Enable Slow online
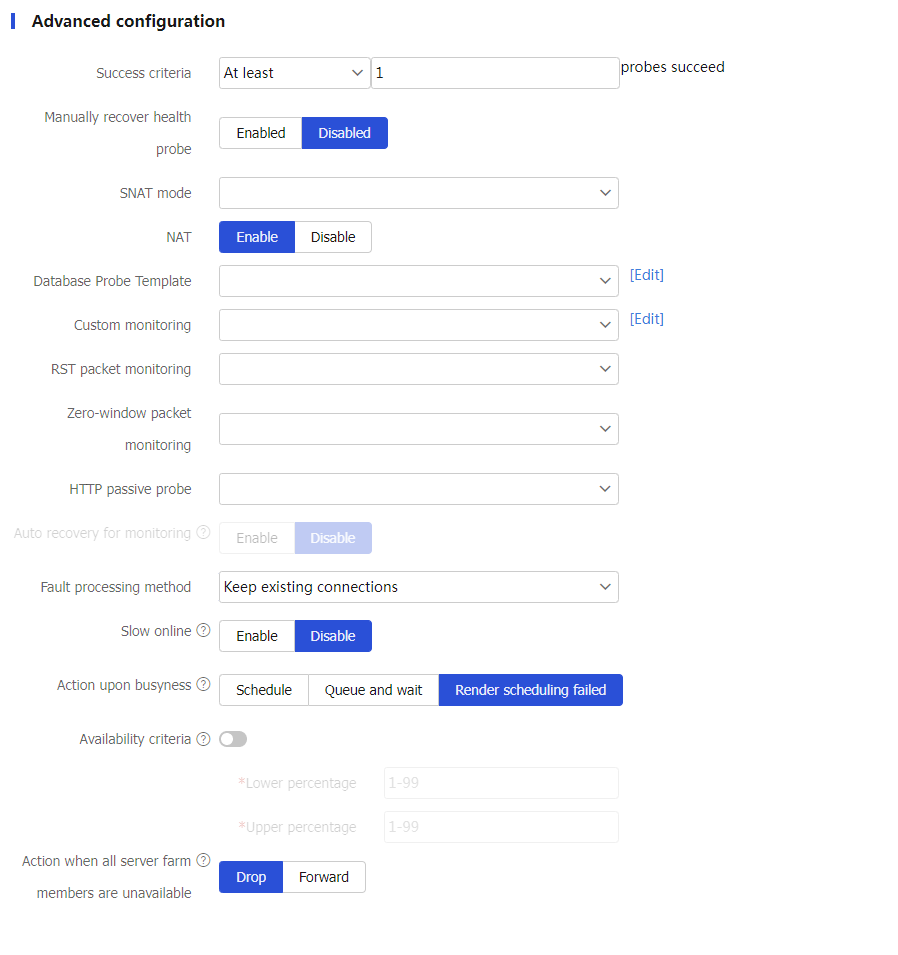Image resolution: width=898 pixels, height=955 pixels. [257, 636]
